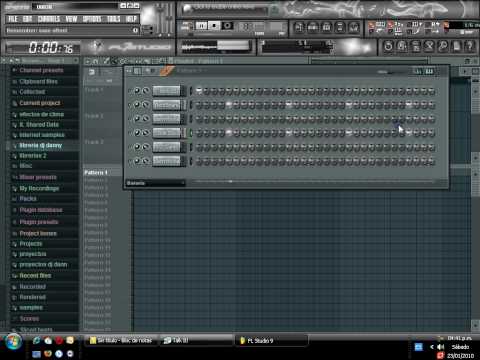Expand Plugin database in browser

click(41, 210)
